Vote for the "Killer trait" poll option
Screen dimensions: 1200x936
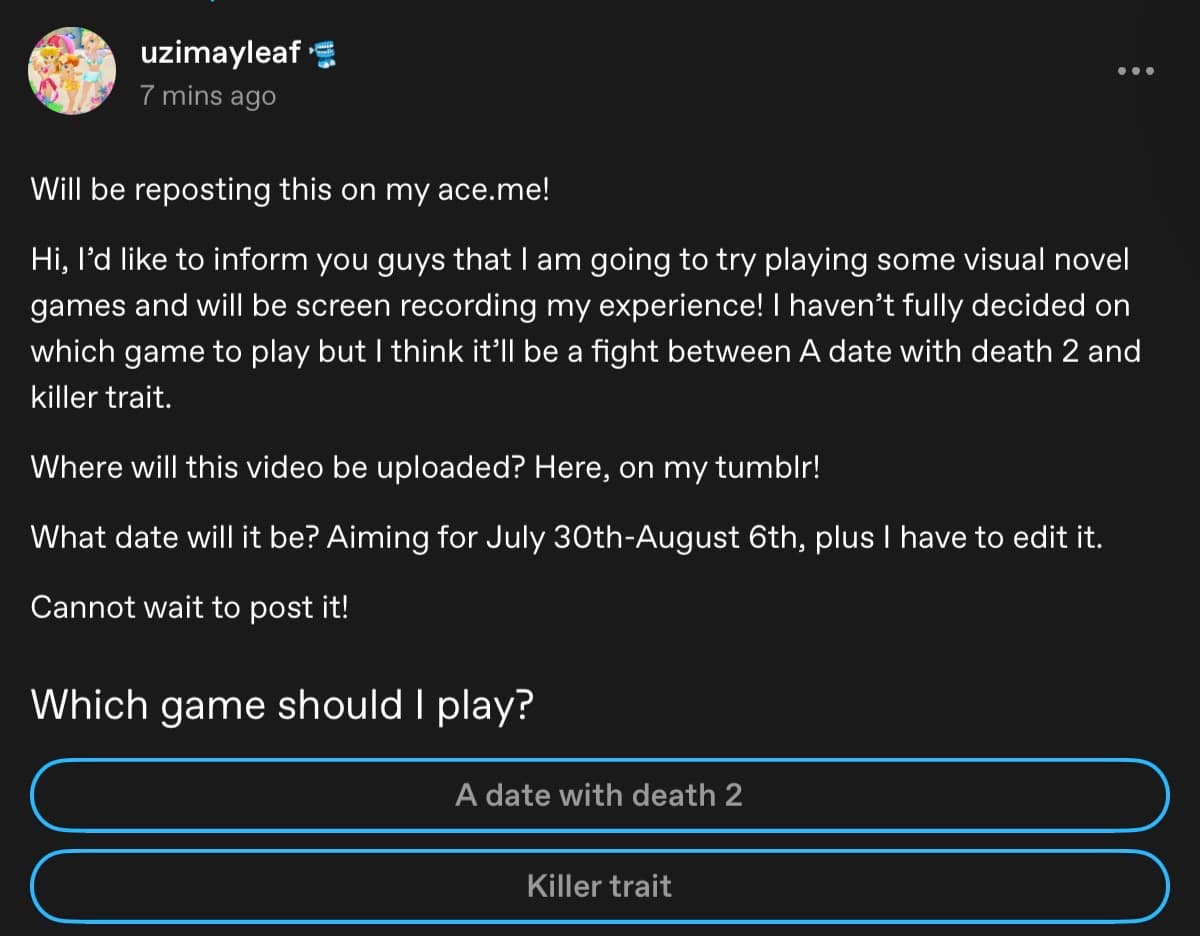tap(600, 886)
